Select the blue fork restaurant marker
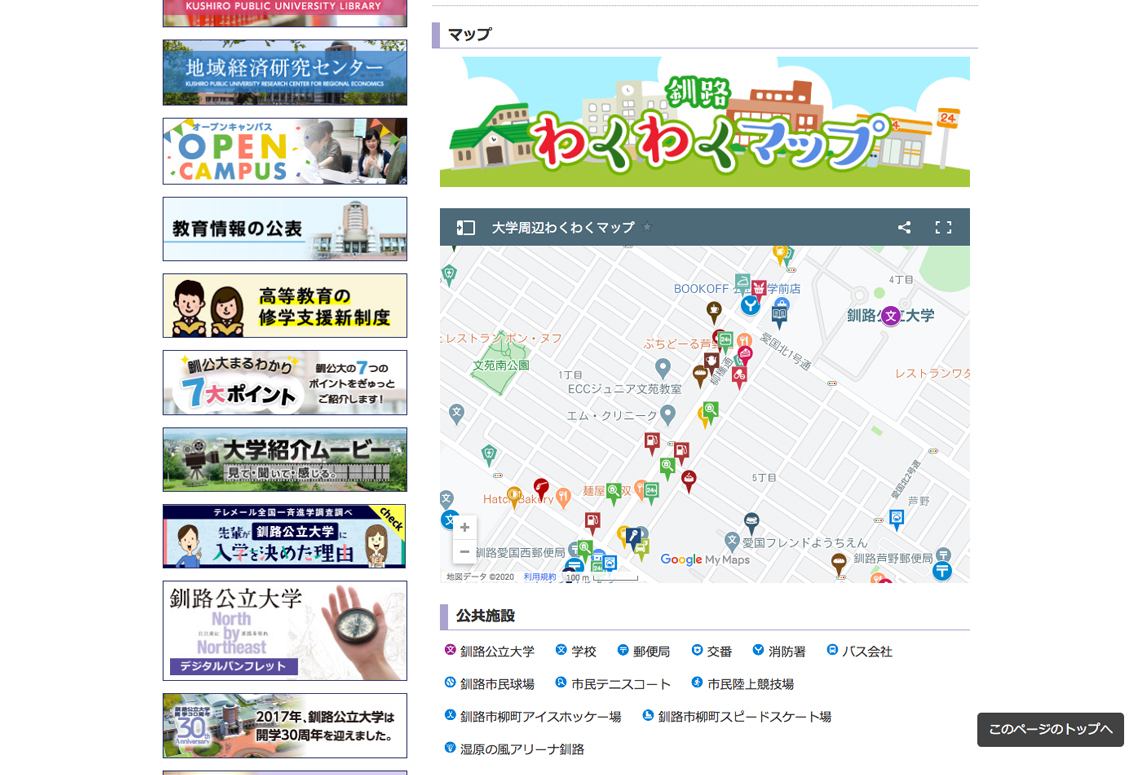Image resolution: width=1140 pixels, height=775 pixels. point(750,305)
